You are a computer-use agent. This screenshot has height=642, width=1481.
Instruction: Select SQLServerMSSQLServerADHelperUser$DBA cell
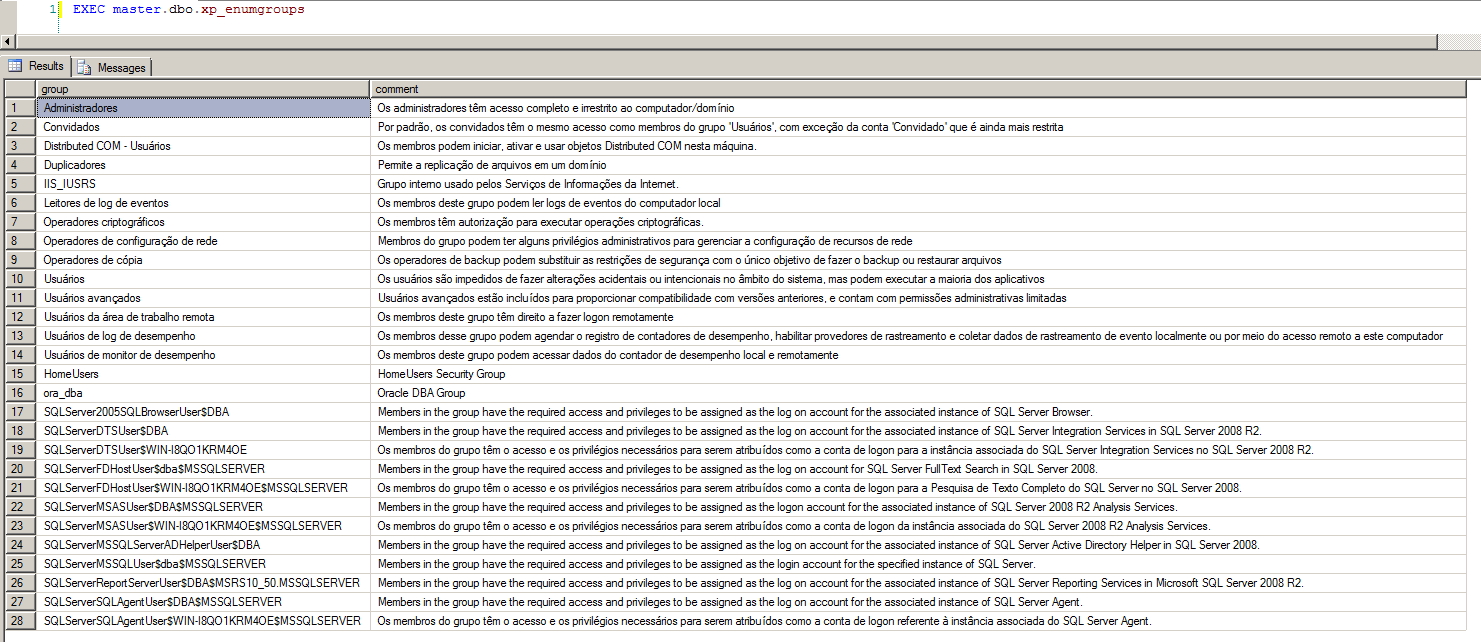204,545
